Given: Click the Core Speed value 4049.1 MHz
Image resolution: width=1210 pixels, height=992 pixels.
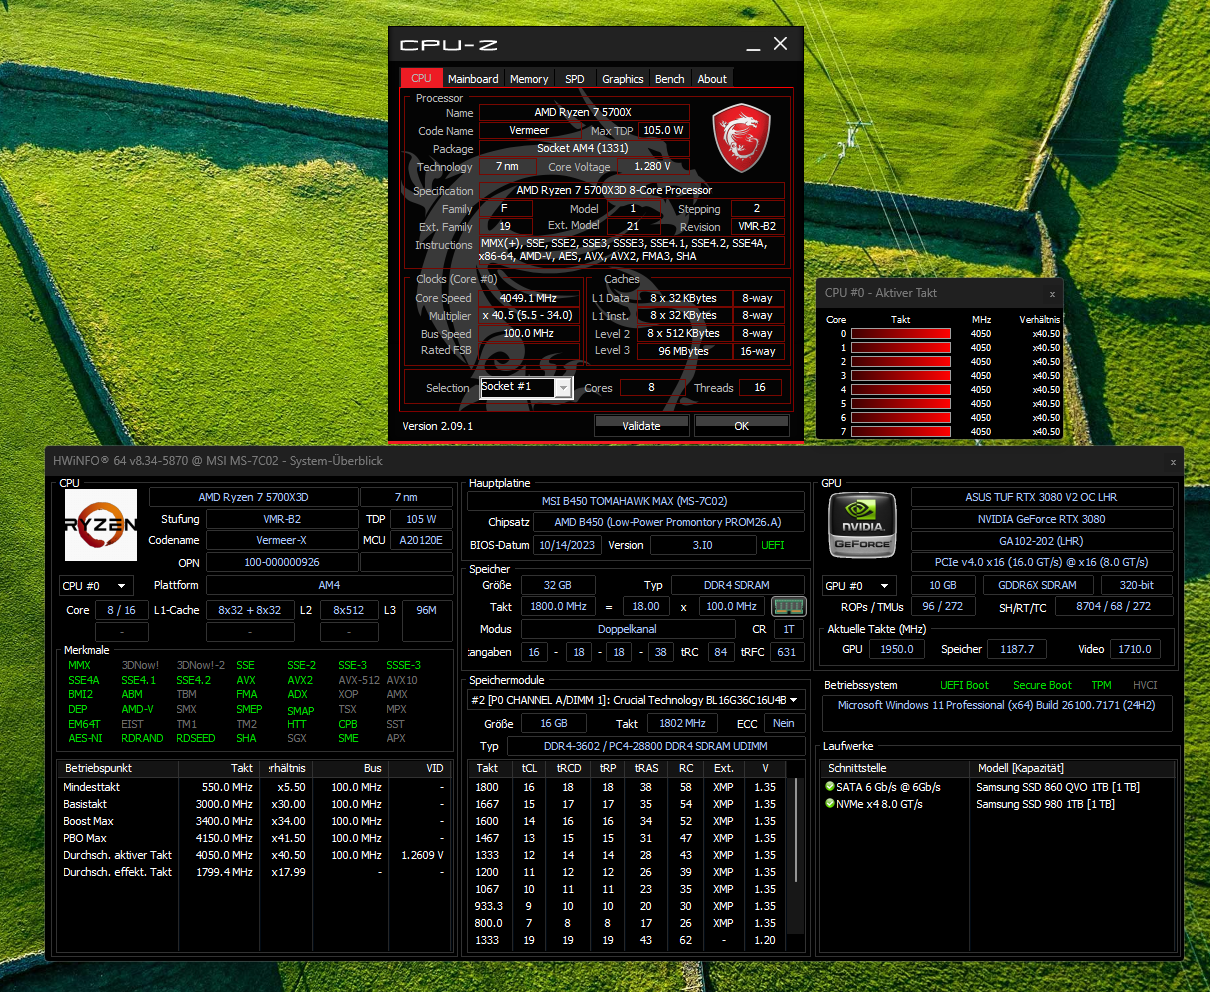Looking at the screenshot, I should pos(528,298).
